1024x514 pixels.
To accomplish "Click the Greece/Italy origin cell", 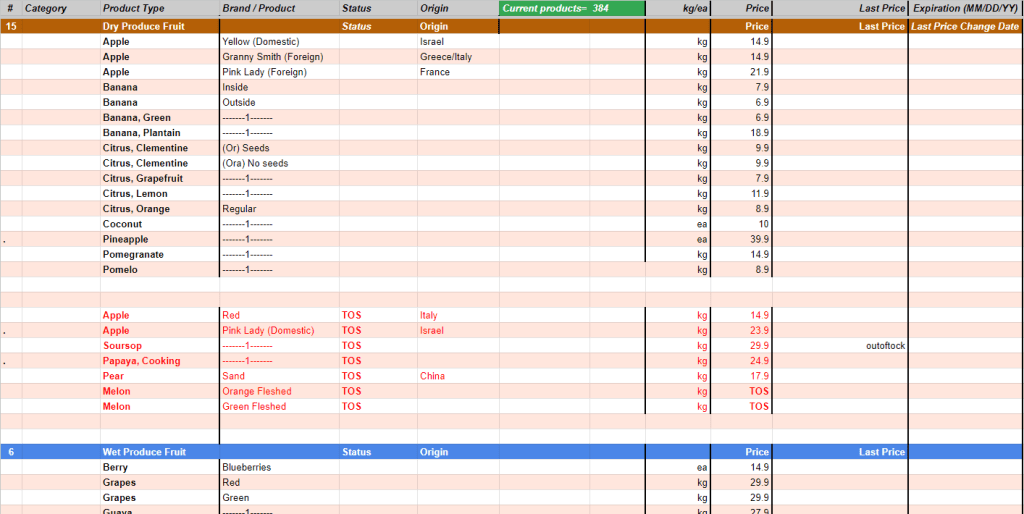I will point(446,57).
